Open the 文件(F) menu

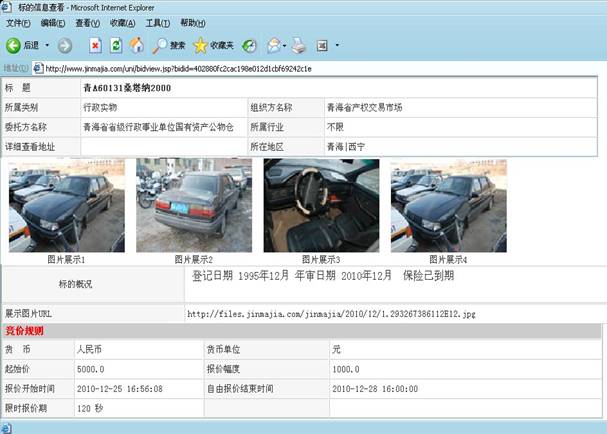tap(19, 22)
